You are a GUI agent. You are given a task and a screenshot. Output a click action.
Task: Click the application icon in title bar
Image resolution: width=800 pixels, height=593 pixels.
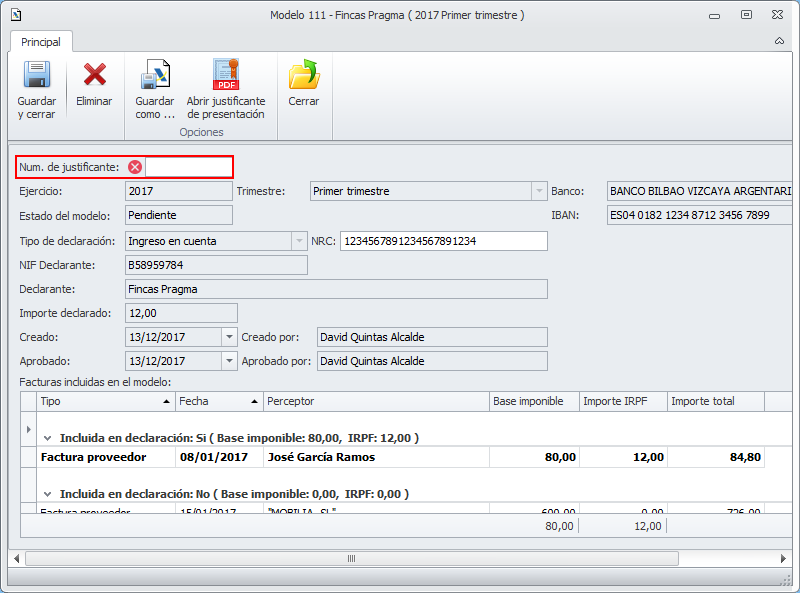click(x=15, y=15)
